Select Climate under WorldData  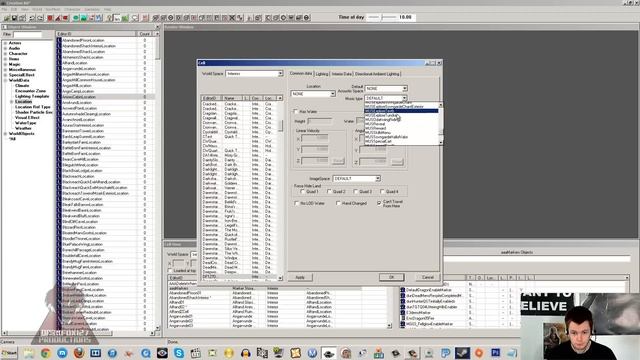(22, 86)
